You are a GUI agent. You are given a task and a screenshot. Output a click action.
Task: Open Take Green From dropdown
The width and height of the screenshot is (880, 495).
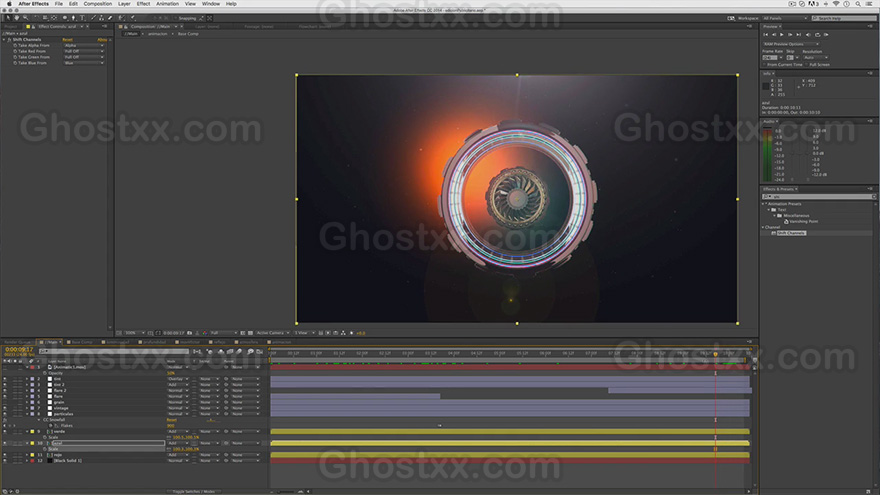pos(84,57)
